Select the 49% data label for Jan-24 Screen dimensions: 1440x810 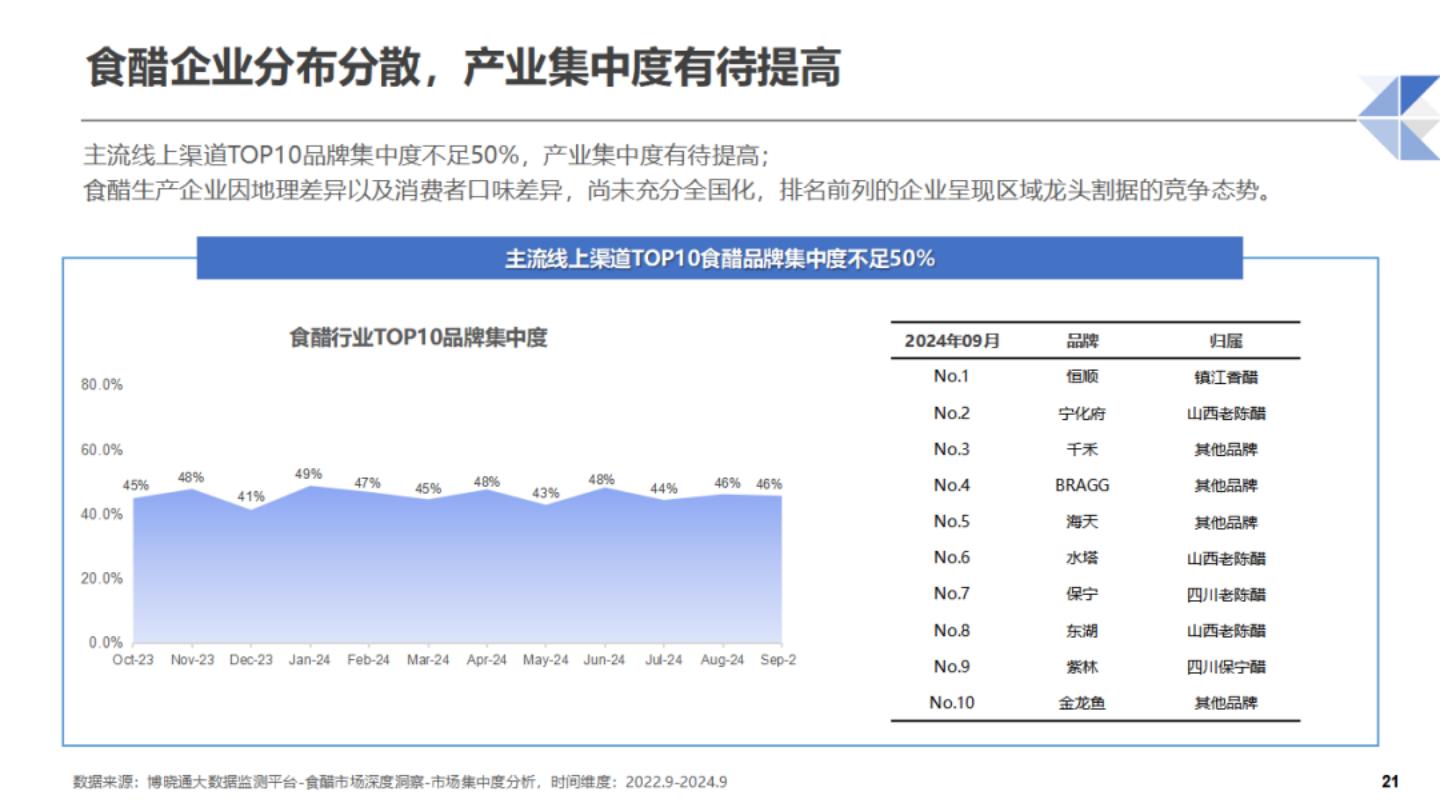click(x=309, y=474)
